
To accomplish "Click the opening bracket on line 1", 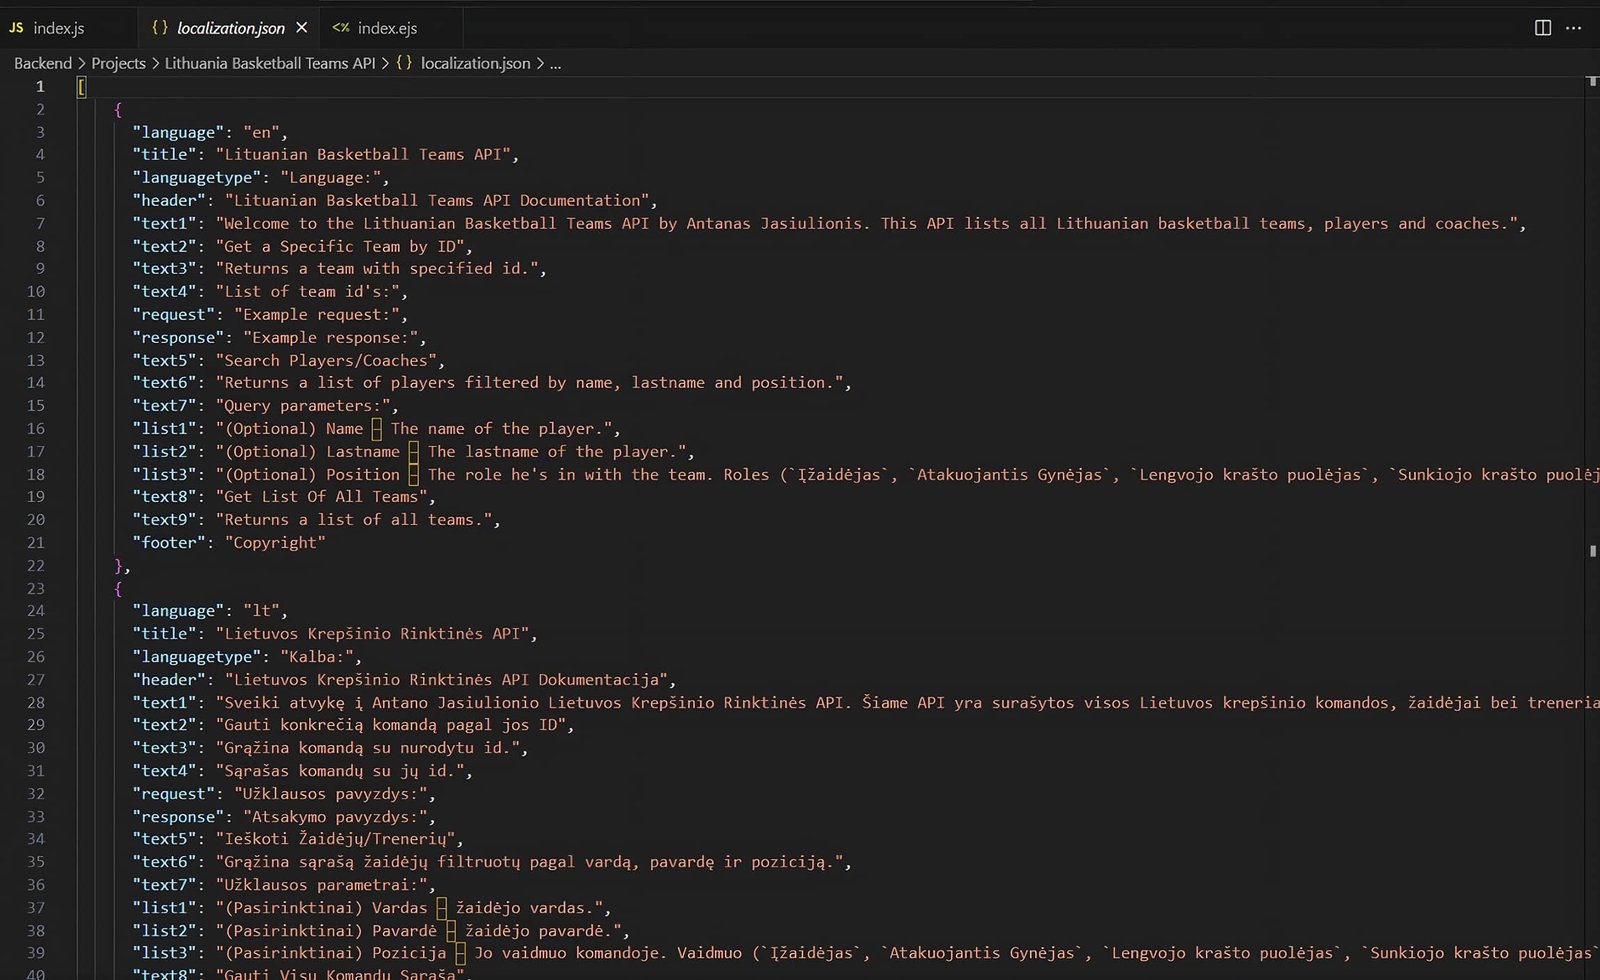I will (82, 86).
